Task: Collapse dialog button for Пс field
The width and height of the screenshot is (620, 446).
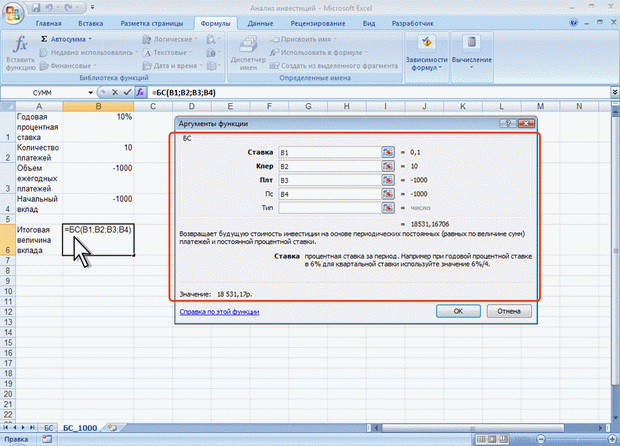Action: pos(388,194)
